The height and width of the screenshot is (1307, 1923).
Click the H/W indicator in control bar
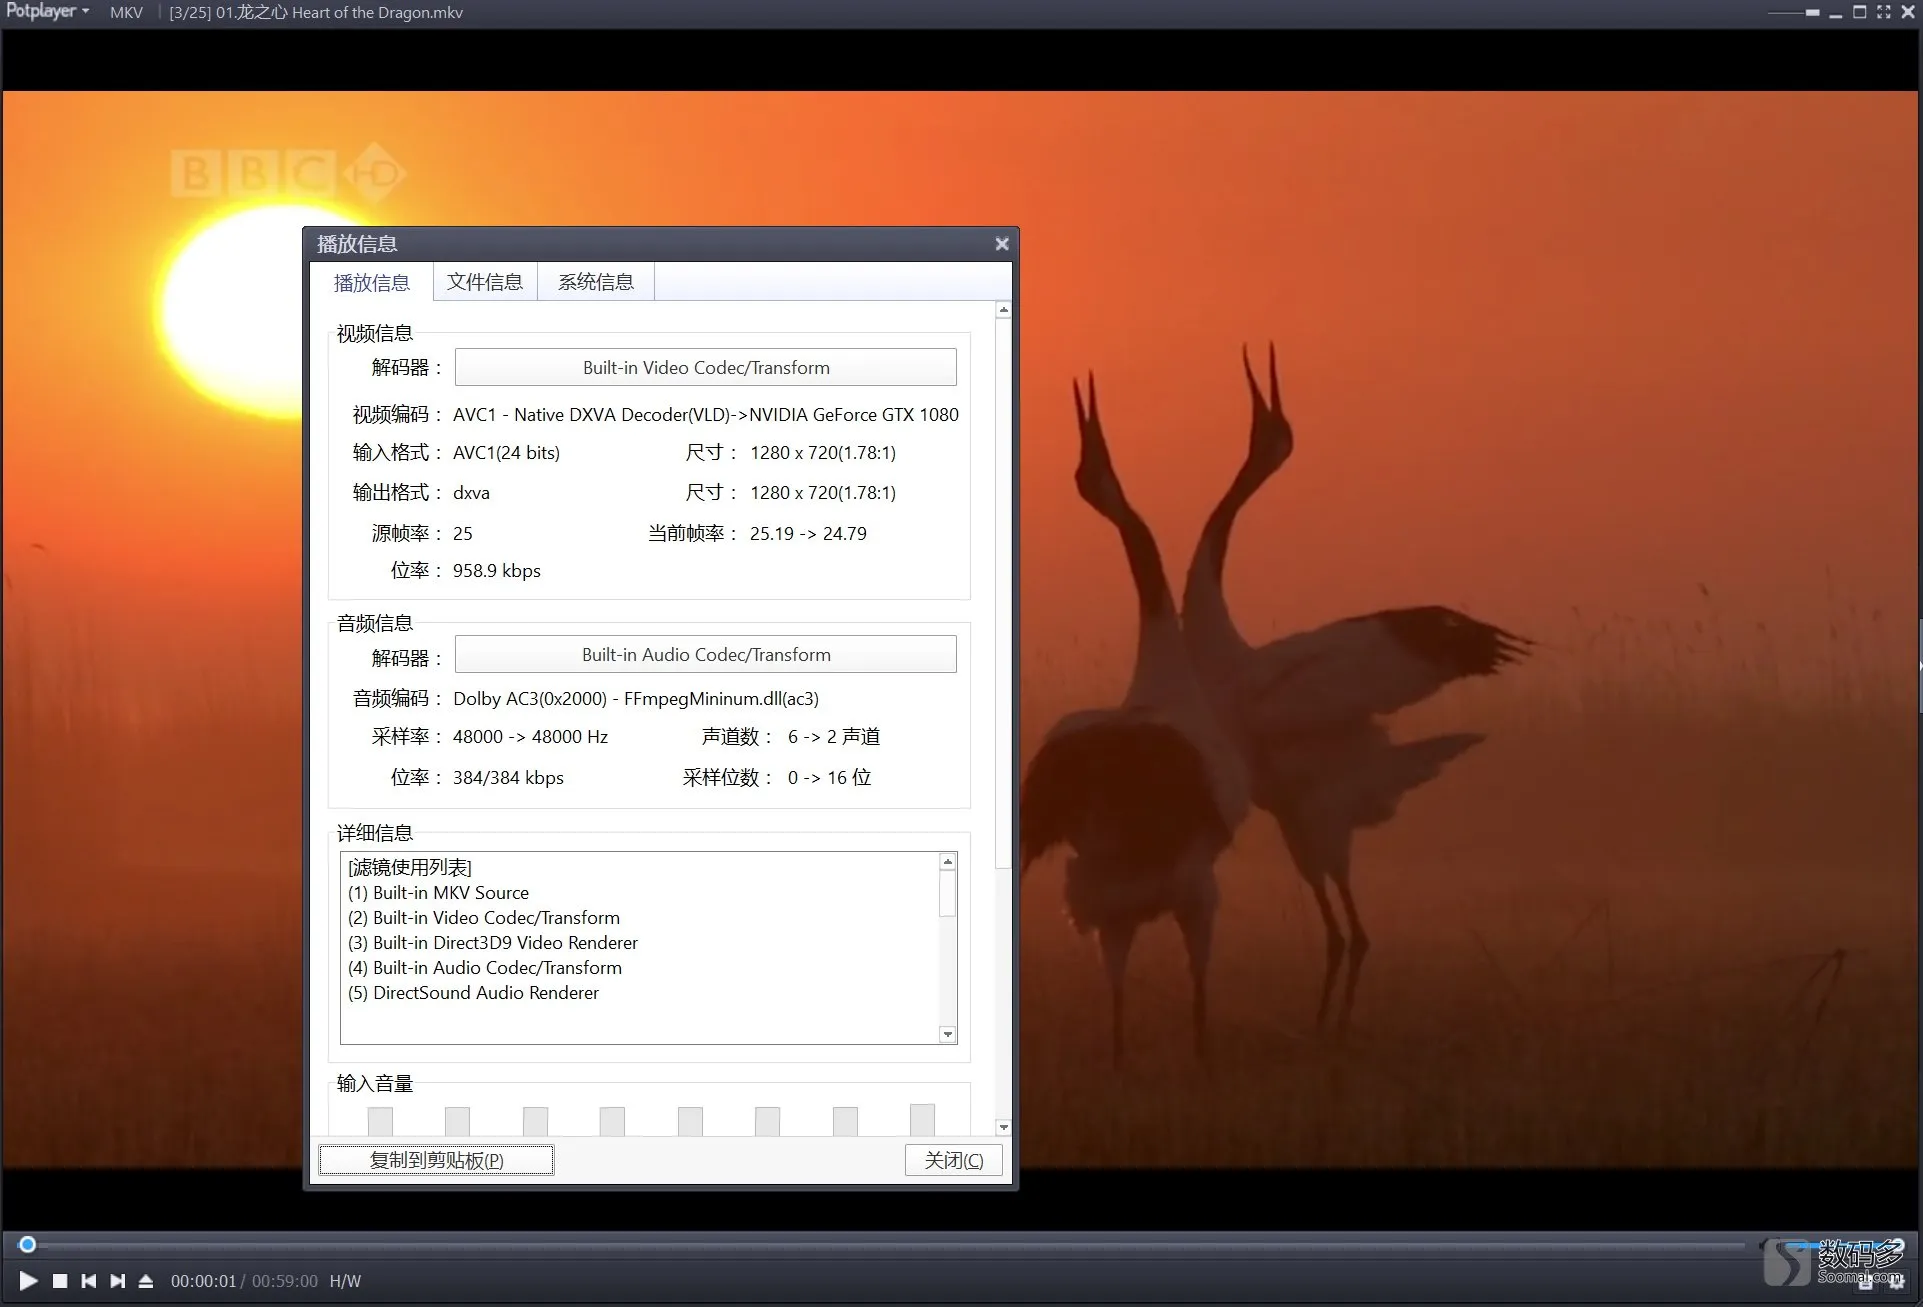tap(345, 1281)
